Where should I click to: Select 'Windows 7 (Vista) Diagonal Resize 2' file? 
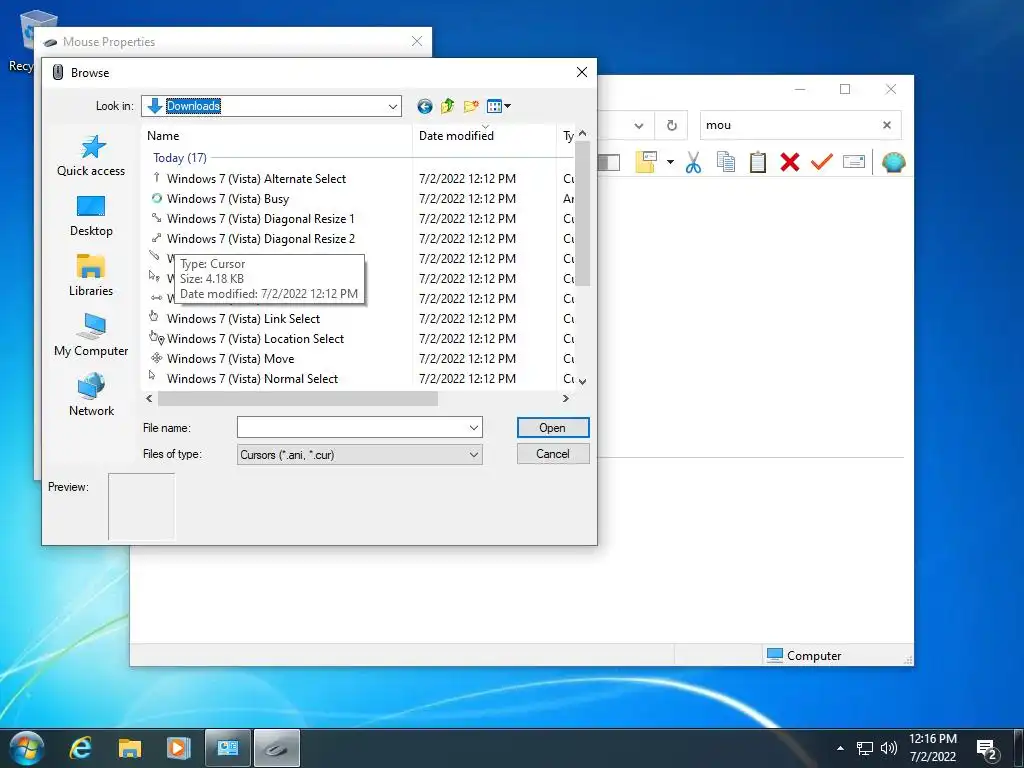coord(261,239)
